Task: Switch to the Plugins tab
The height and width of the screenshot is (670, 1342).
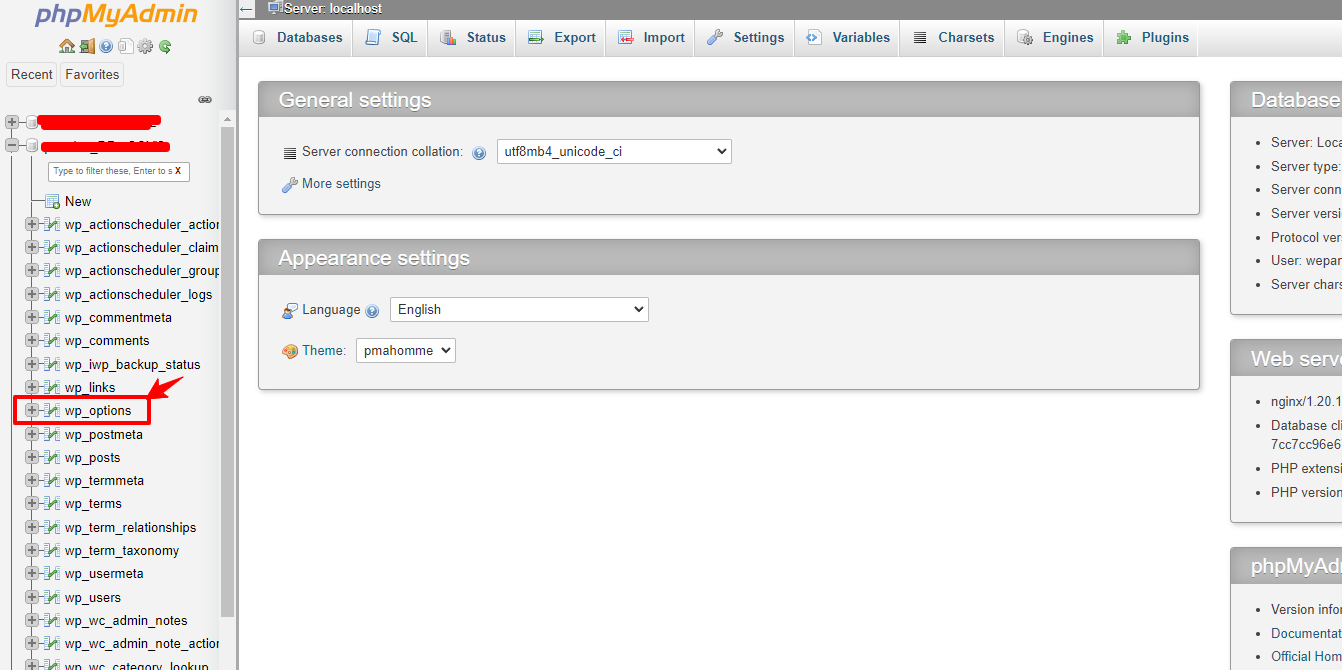Action: click(1152, 37)
